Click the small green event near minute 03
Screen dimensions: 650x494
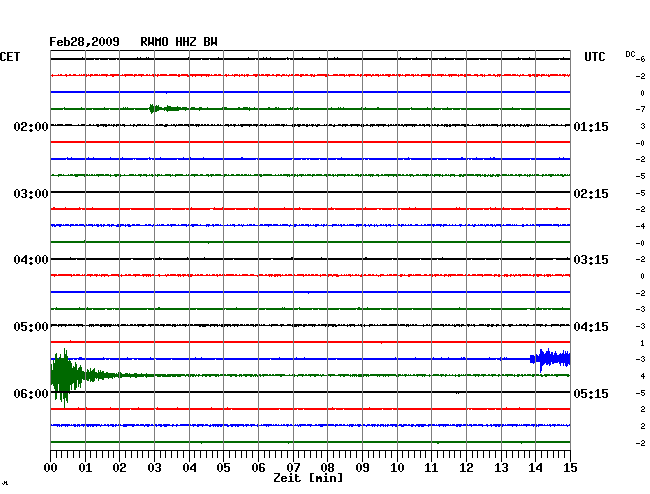click(x=168, y=109)
